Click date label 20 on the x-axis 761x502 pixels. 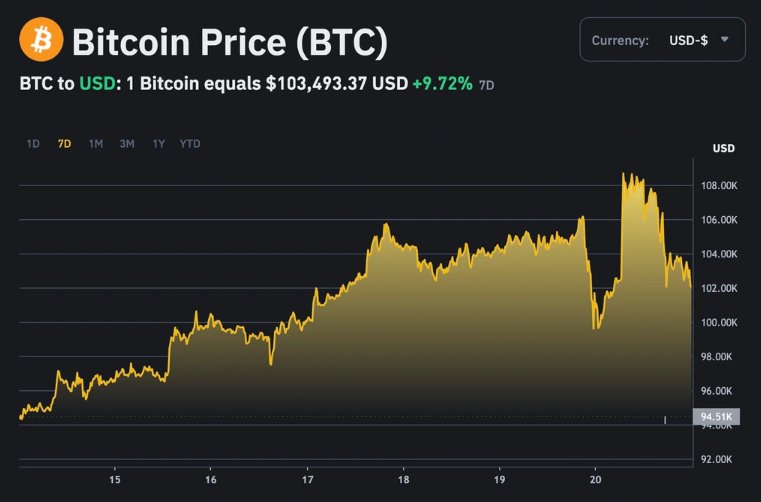click(595, 480)
